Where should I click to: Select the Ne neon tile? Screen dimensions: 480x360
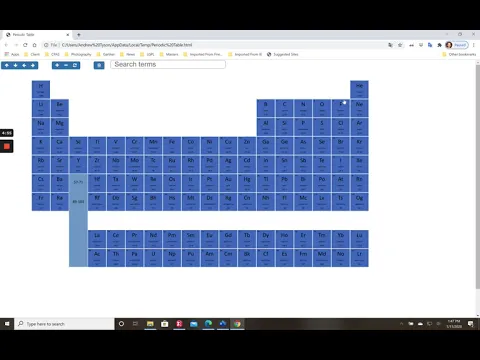click(x=359, y=108)
